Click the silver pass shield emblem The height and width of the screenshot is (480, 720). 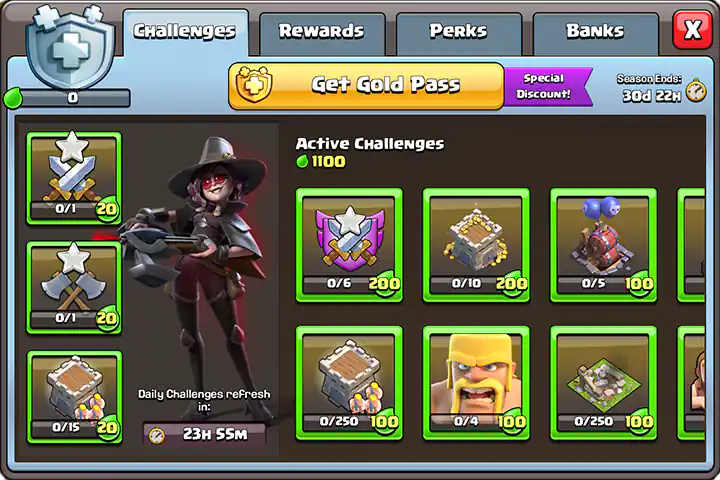coord(70,46)
